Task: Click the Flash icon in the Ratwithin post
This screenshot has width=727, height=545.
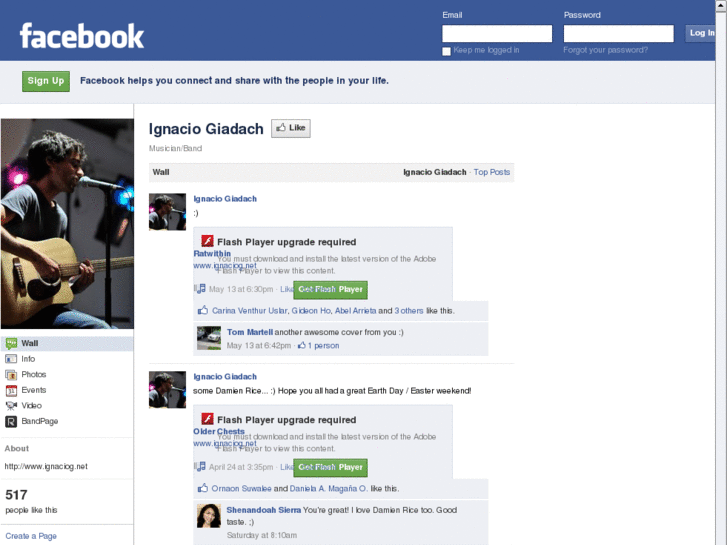Action: 207,241
